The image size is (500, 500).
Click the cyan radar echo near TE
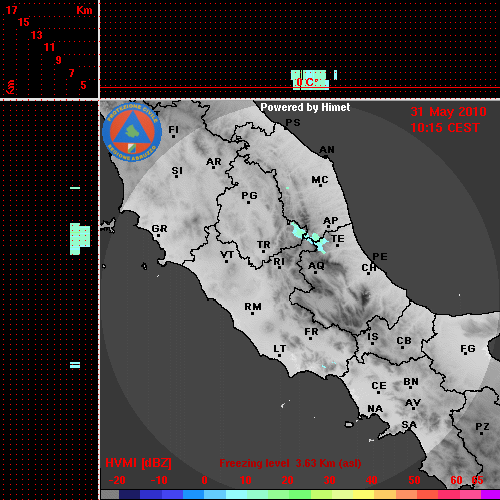tap(309, 237)
